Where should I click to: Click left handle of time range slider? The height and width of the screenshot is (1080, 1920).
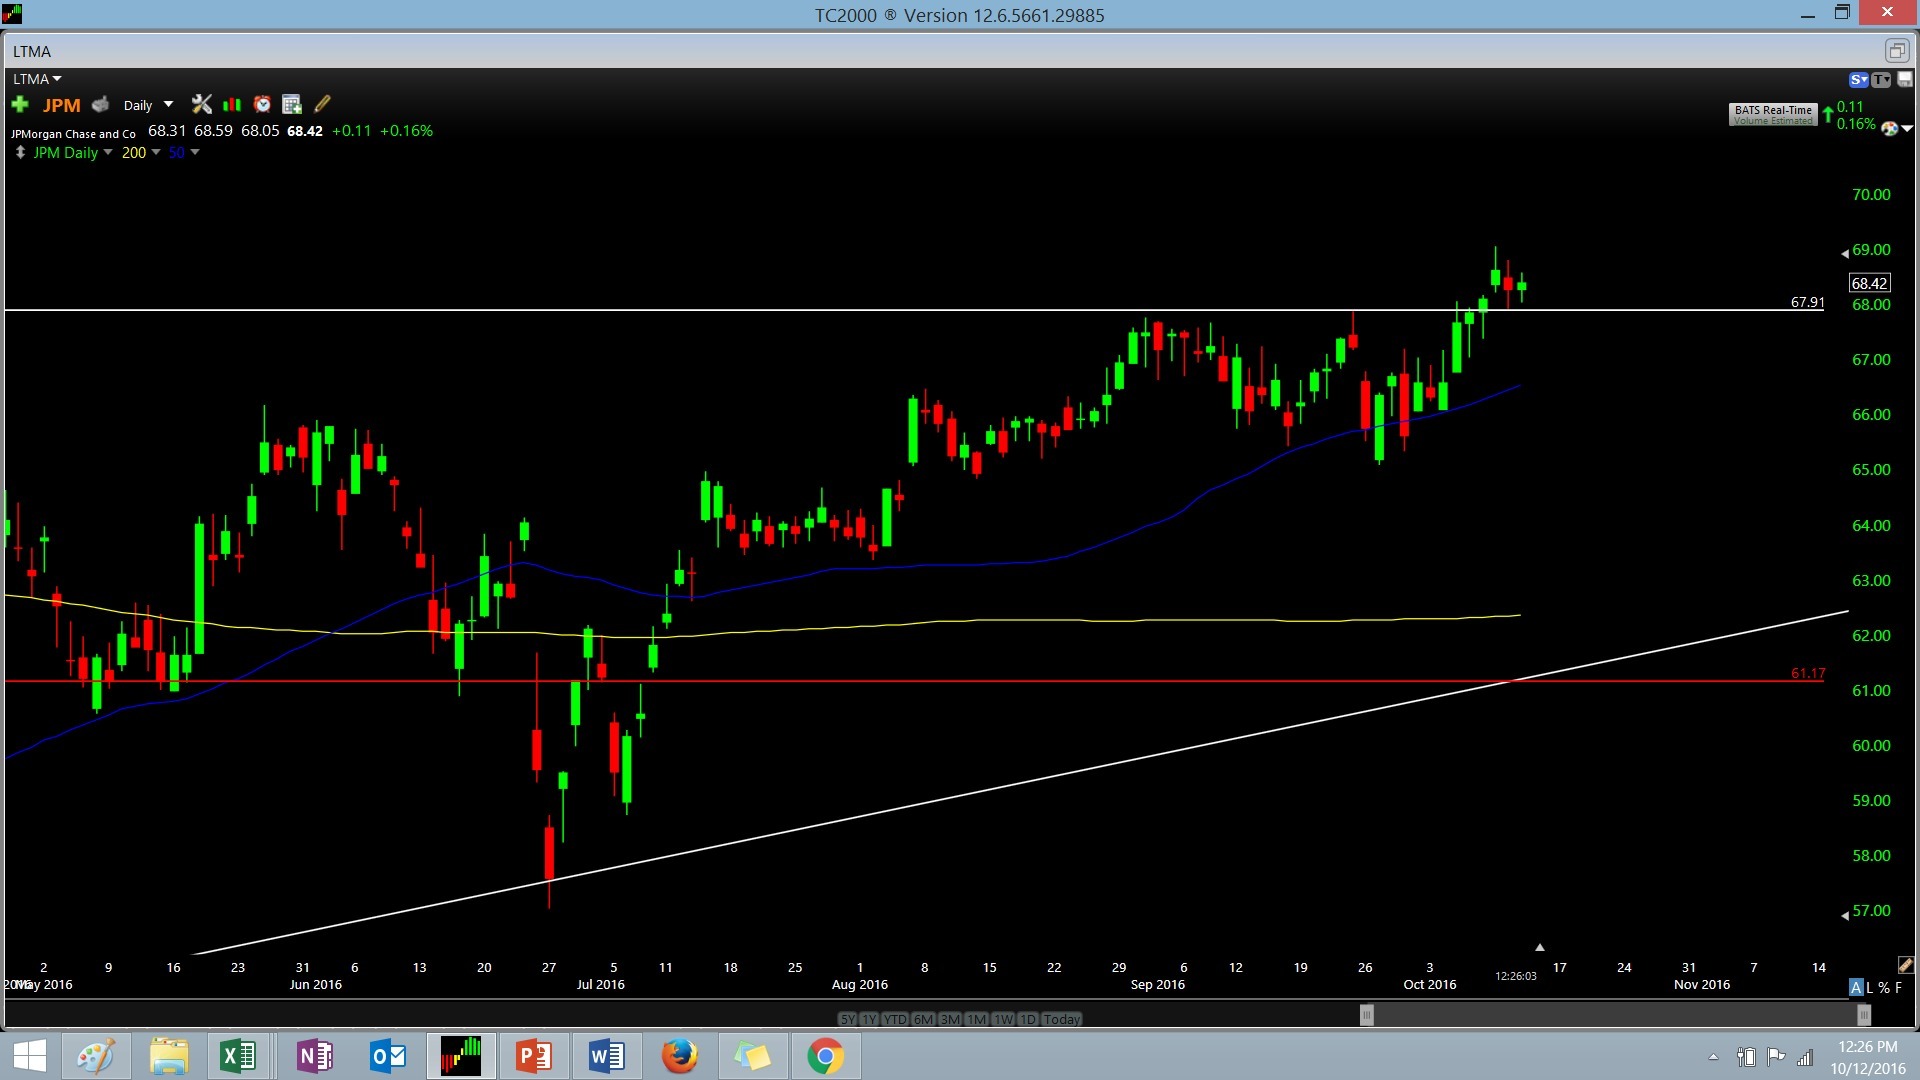1367,1015
